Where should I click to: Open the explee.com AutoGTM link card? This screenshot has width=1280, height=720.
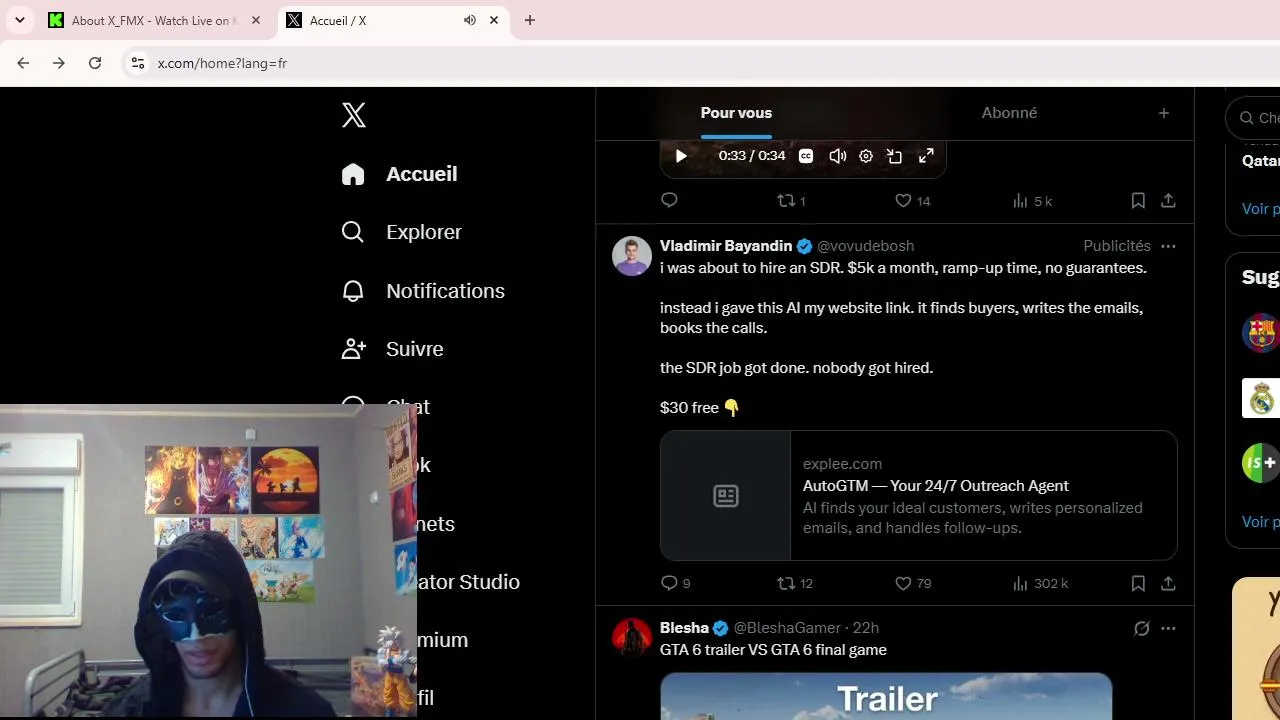click(x=919, y=496)
